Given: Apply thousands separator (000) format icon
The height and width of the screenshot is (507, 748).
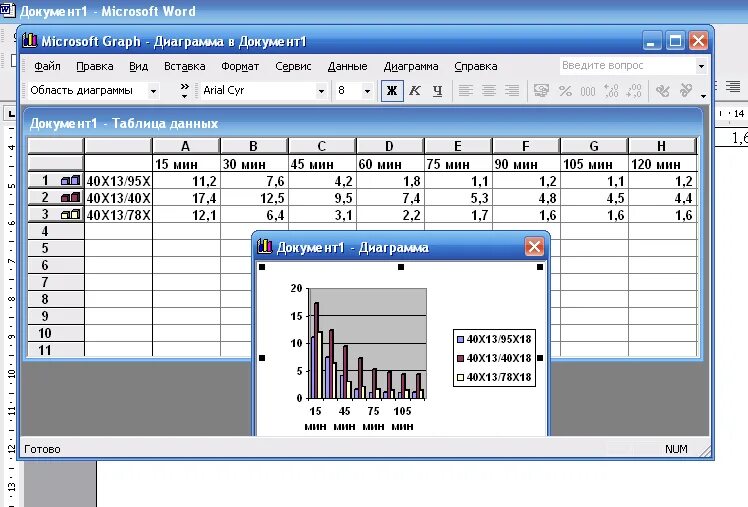Looking at the screenshot, I should [588, 91].
